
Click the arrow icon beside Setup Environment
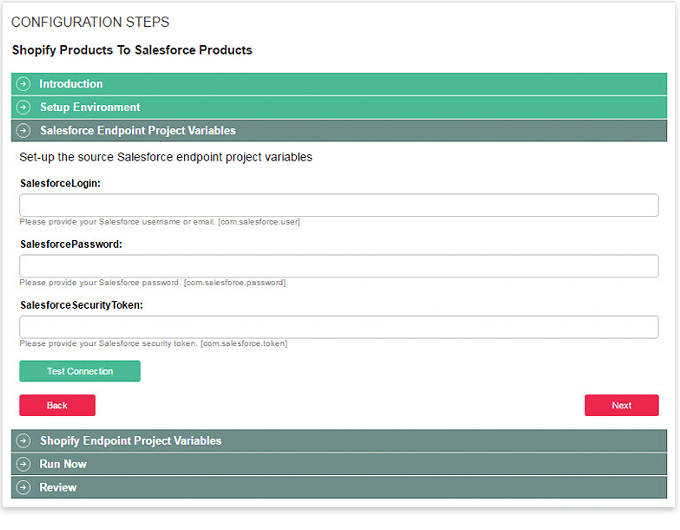23,107
